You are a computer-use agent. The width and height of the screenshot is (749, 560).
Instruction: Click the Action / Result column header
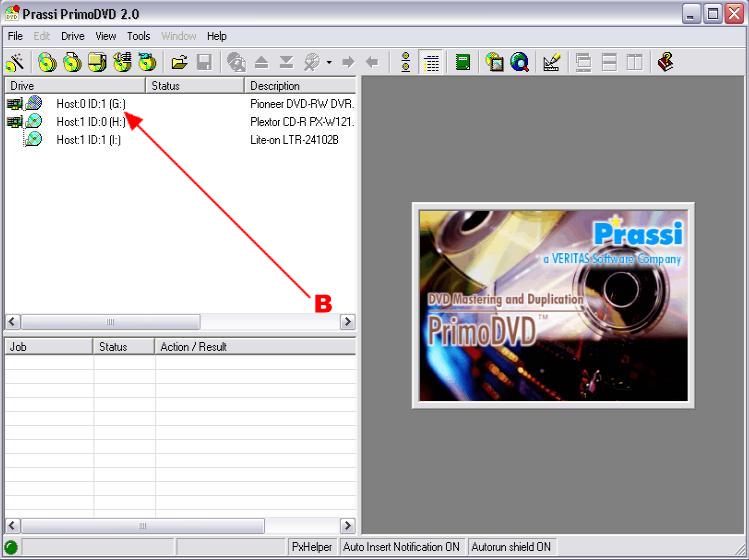pos(256,347)
